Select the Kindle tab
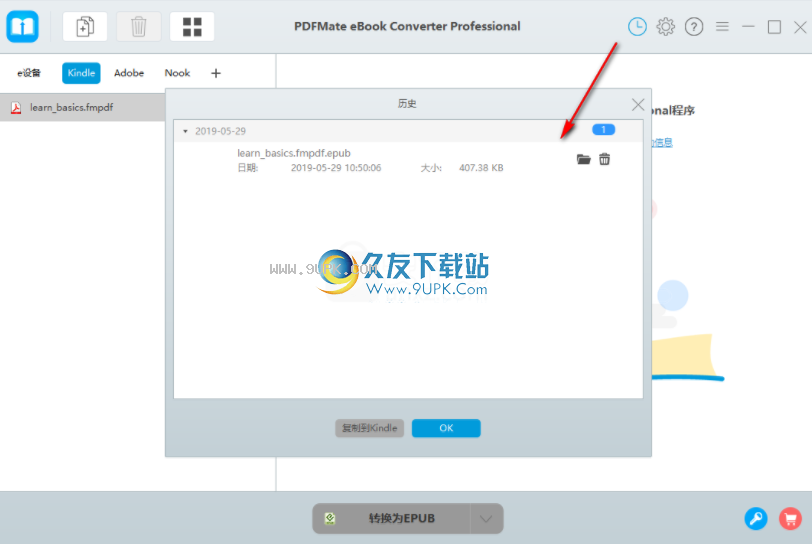 pos(81,73)
